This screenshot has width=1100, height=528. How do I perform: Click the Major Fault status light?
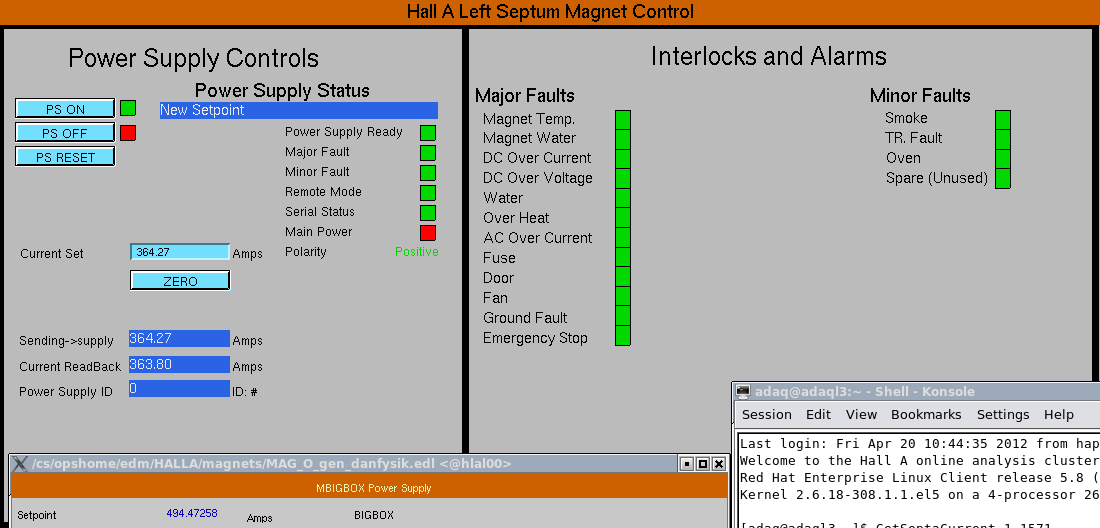pyautogui.click(x=428, y=152)
